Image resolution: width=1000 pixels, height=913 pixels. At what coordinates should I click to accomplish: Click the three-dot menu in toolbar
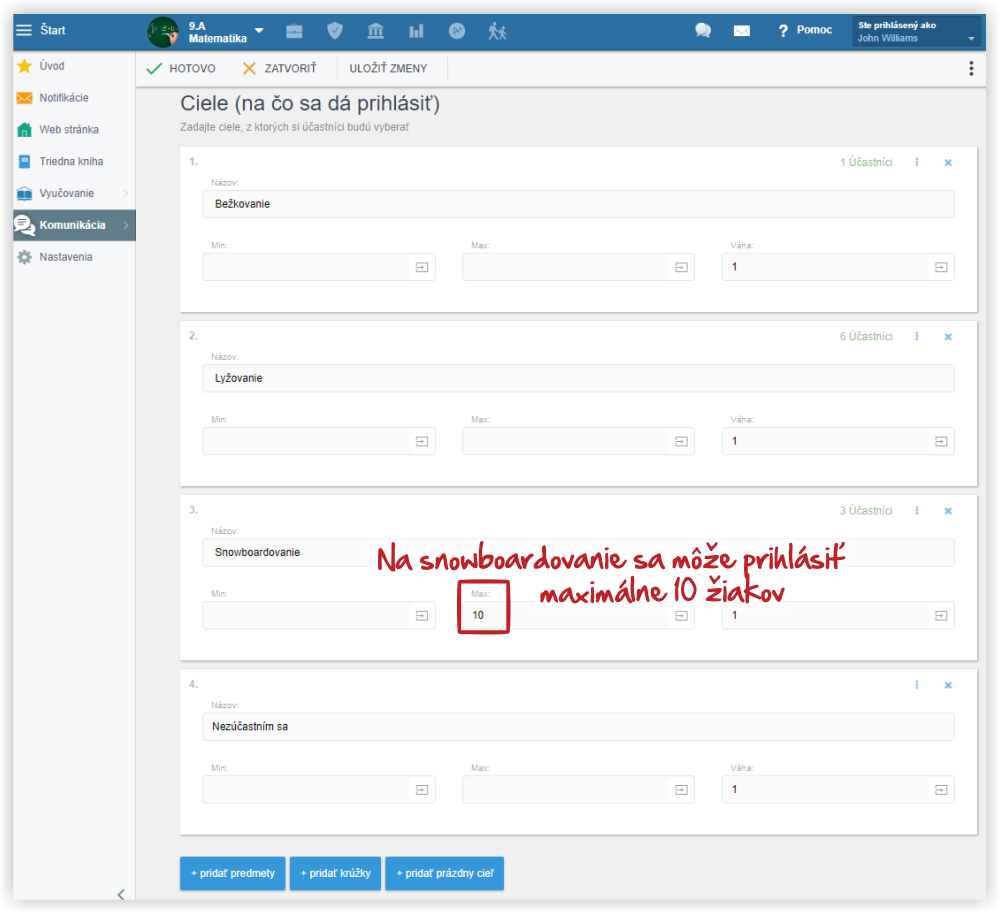point(970,68)
